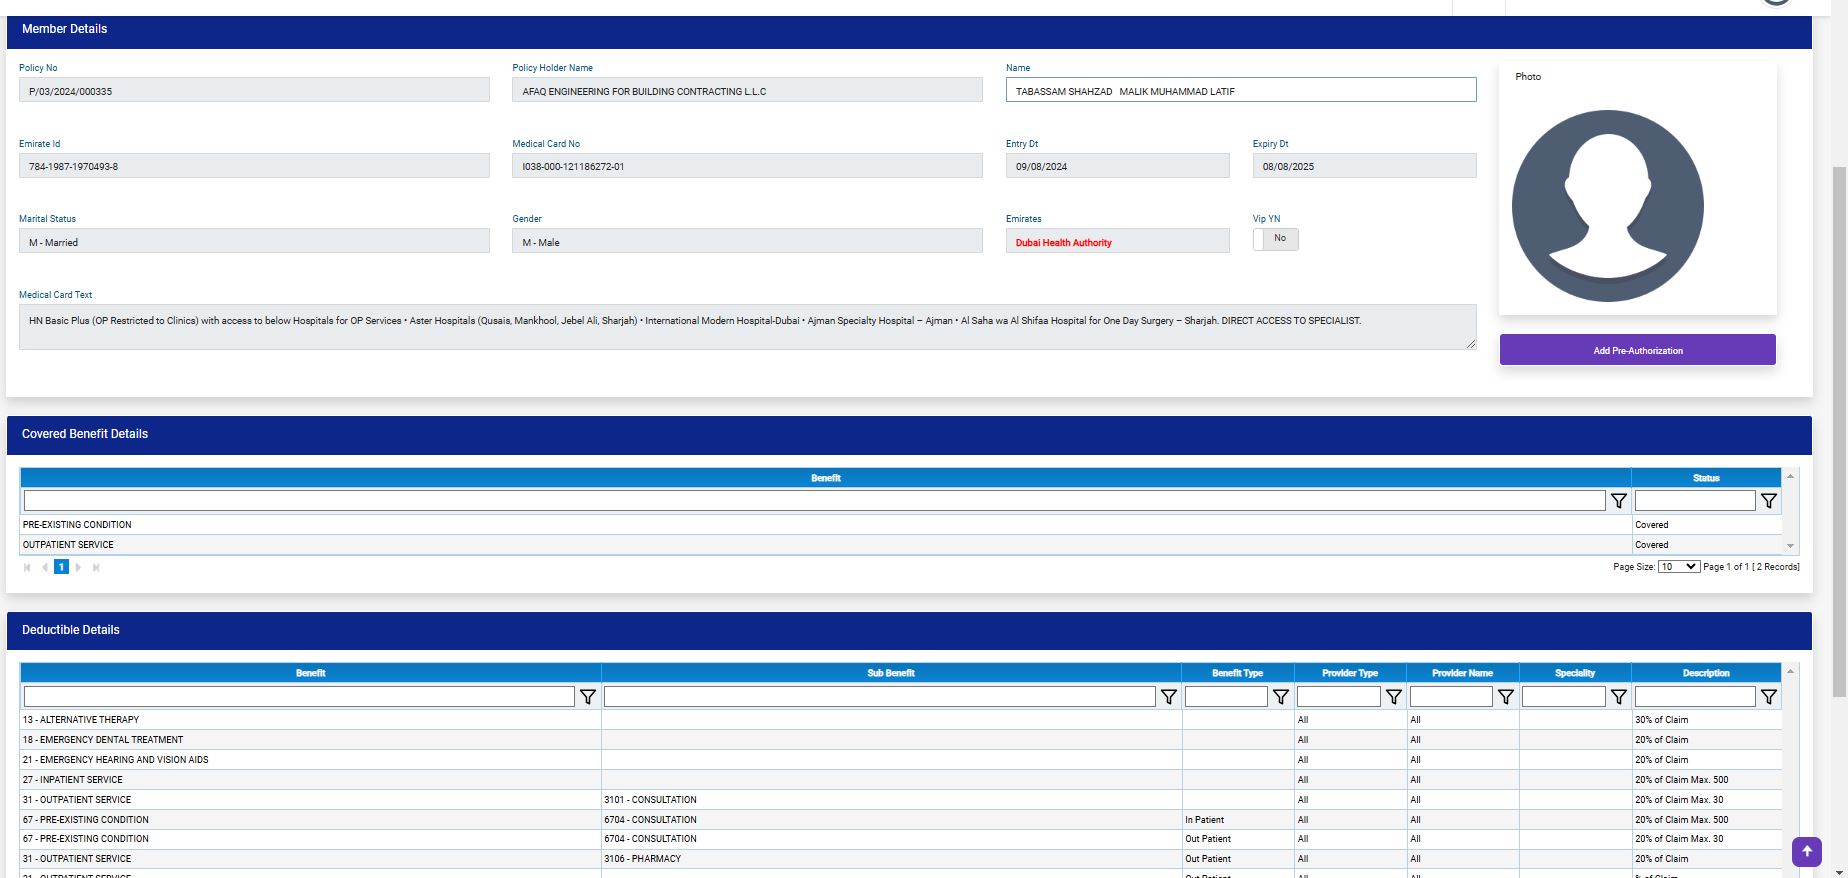Screen dimensions: 1848x878
Task: Select page 1 in Covered Benefit pager
Action: coord(61,567)
